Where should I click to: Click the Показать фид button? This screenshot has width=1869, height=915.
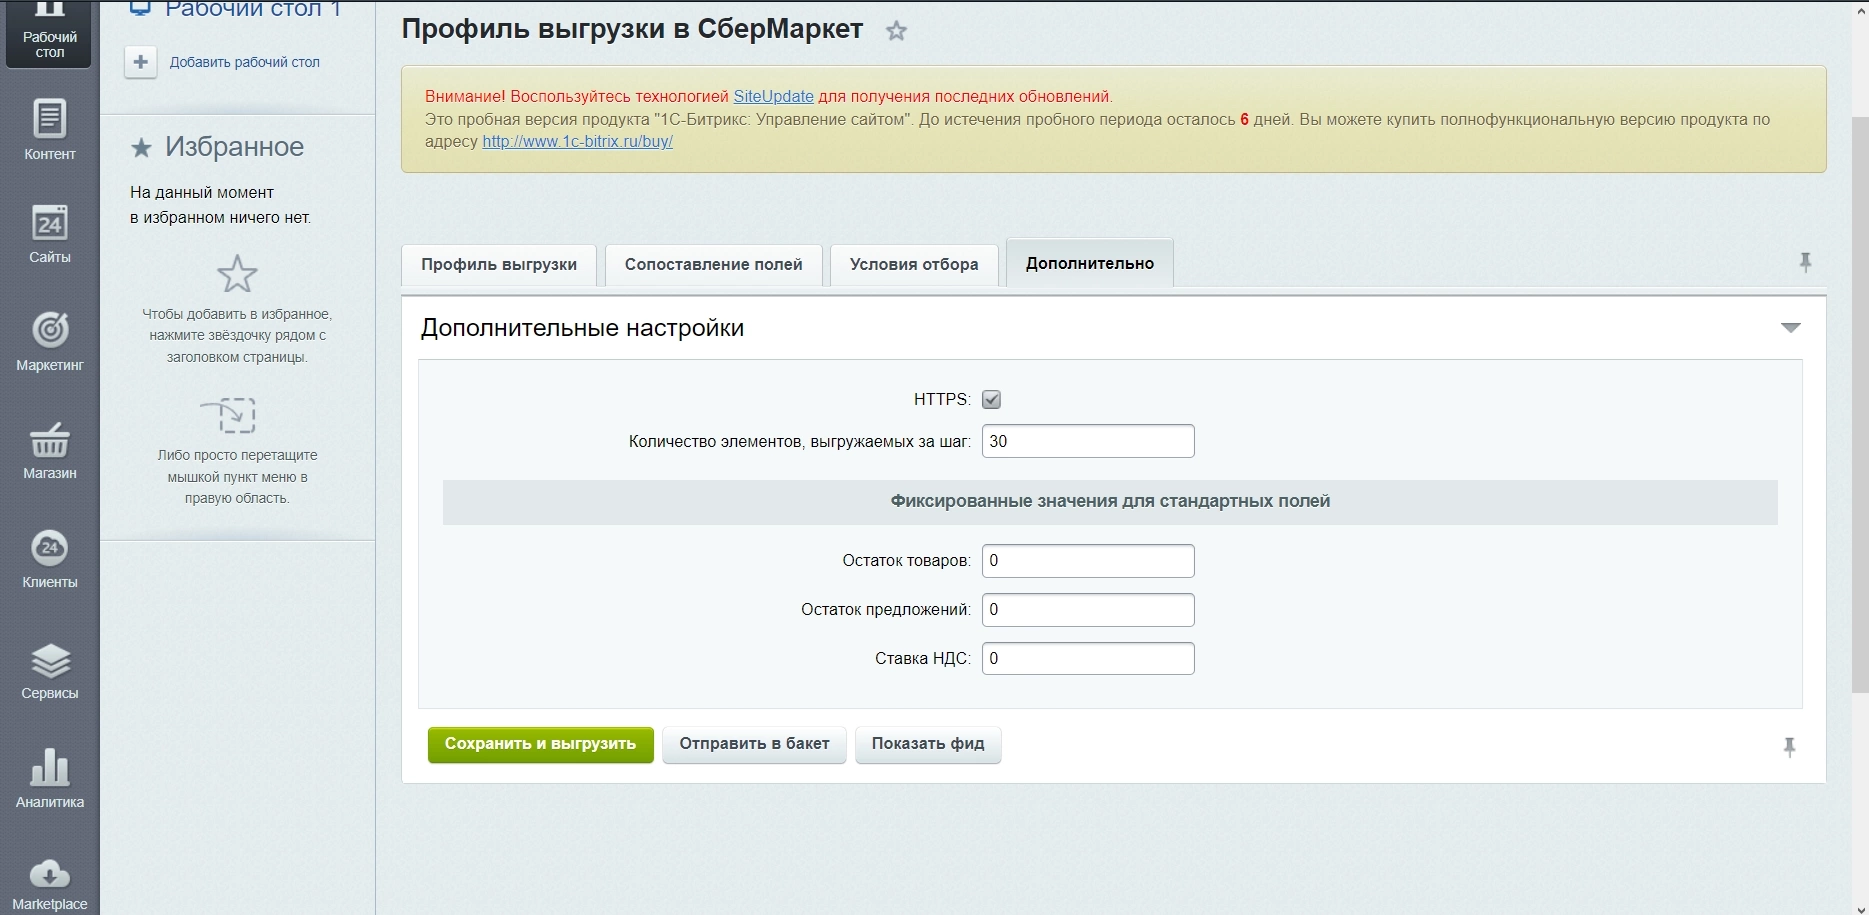pyautogui.click(x=927, y=744)
